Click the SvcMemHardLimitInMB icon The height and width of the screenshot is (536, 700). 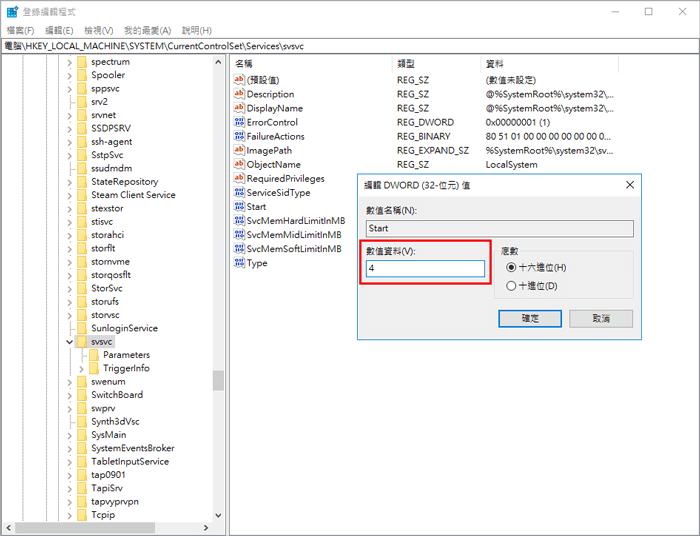pyautogui.click(x=239, y=220)
